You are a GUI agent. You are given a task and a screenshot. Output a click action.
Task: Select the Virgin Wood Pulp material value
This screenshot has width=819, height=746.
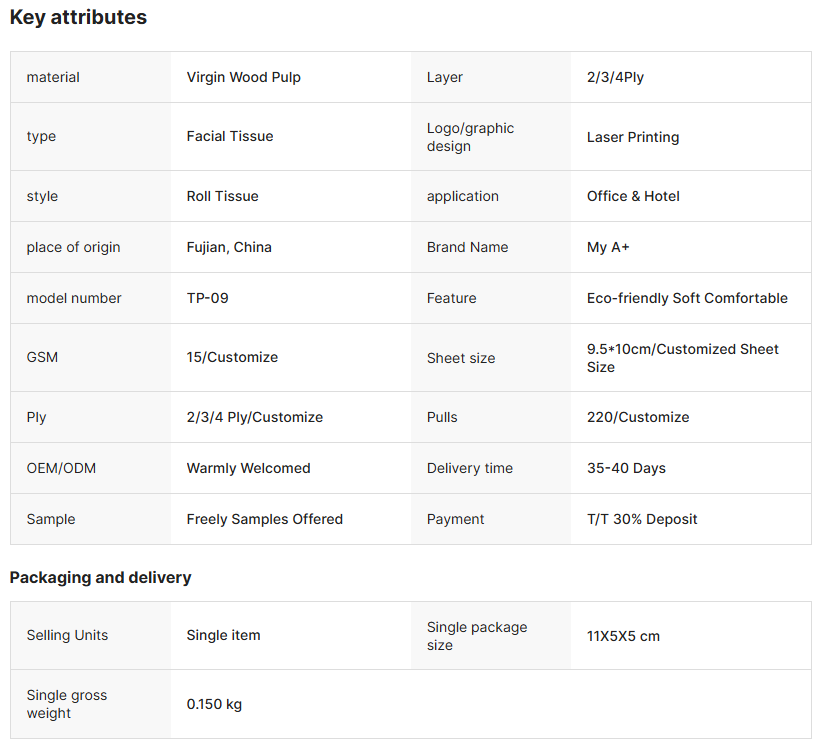(243, 77)
